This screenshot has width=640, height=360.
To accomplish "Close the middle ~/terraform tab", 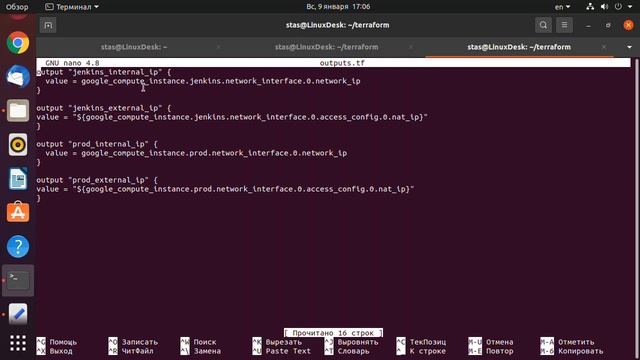I will click(411, 47).
